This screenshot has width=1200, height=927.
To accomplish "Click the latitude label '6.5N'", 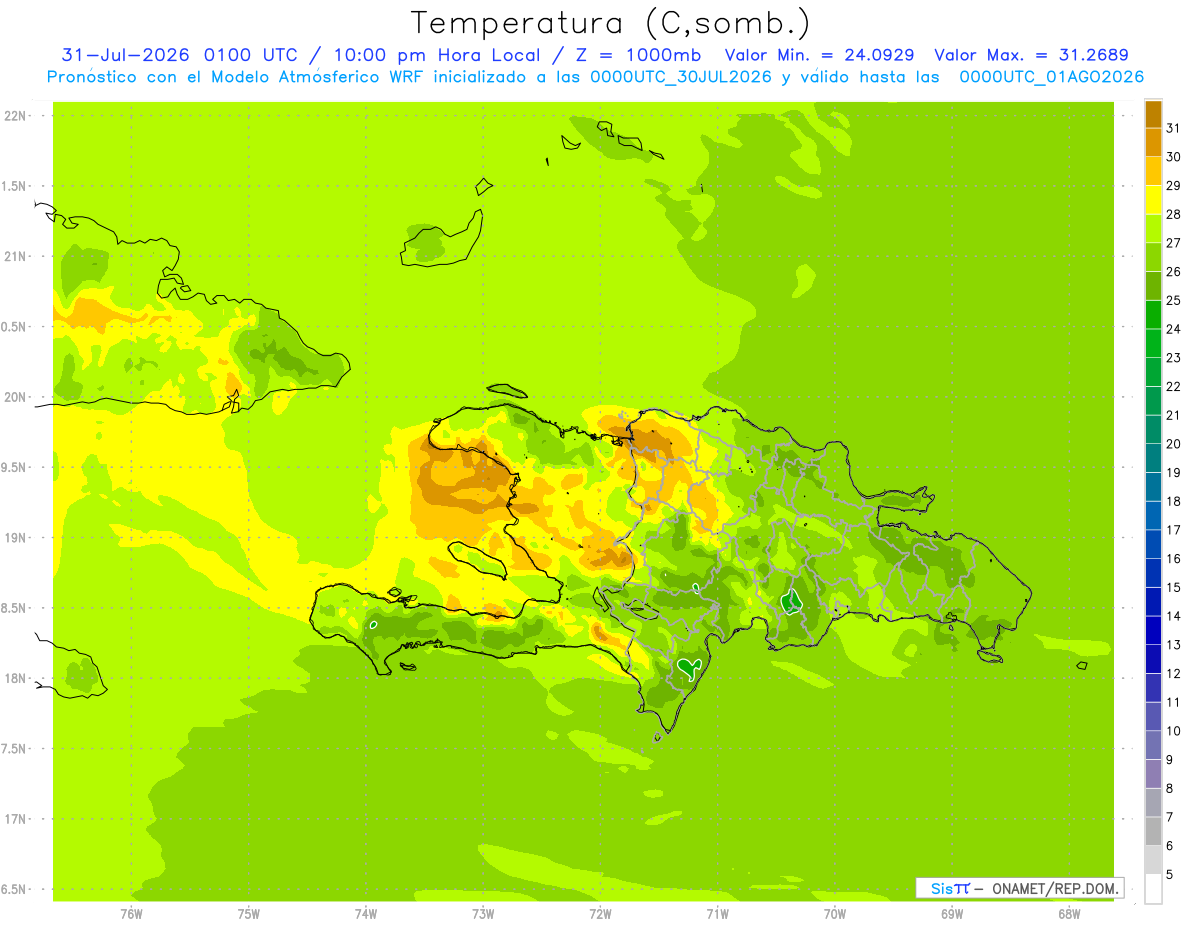I will point(15,889).
